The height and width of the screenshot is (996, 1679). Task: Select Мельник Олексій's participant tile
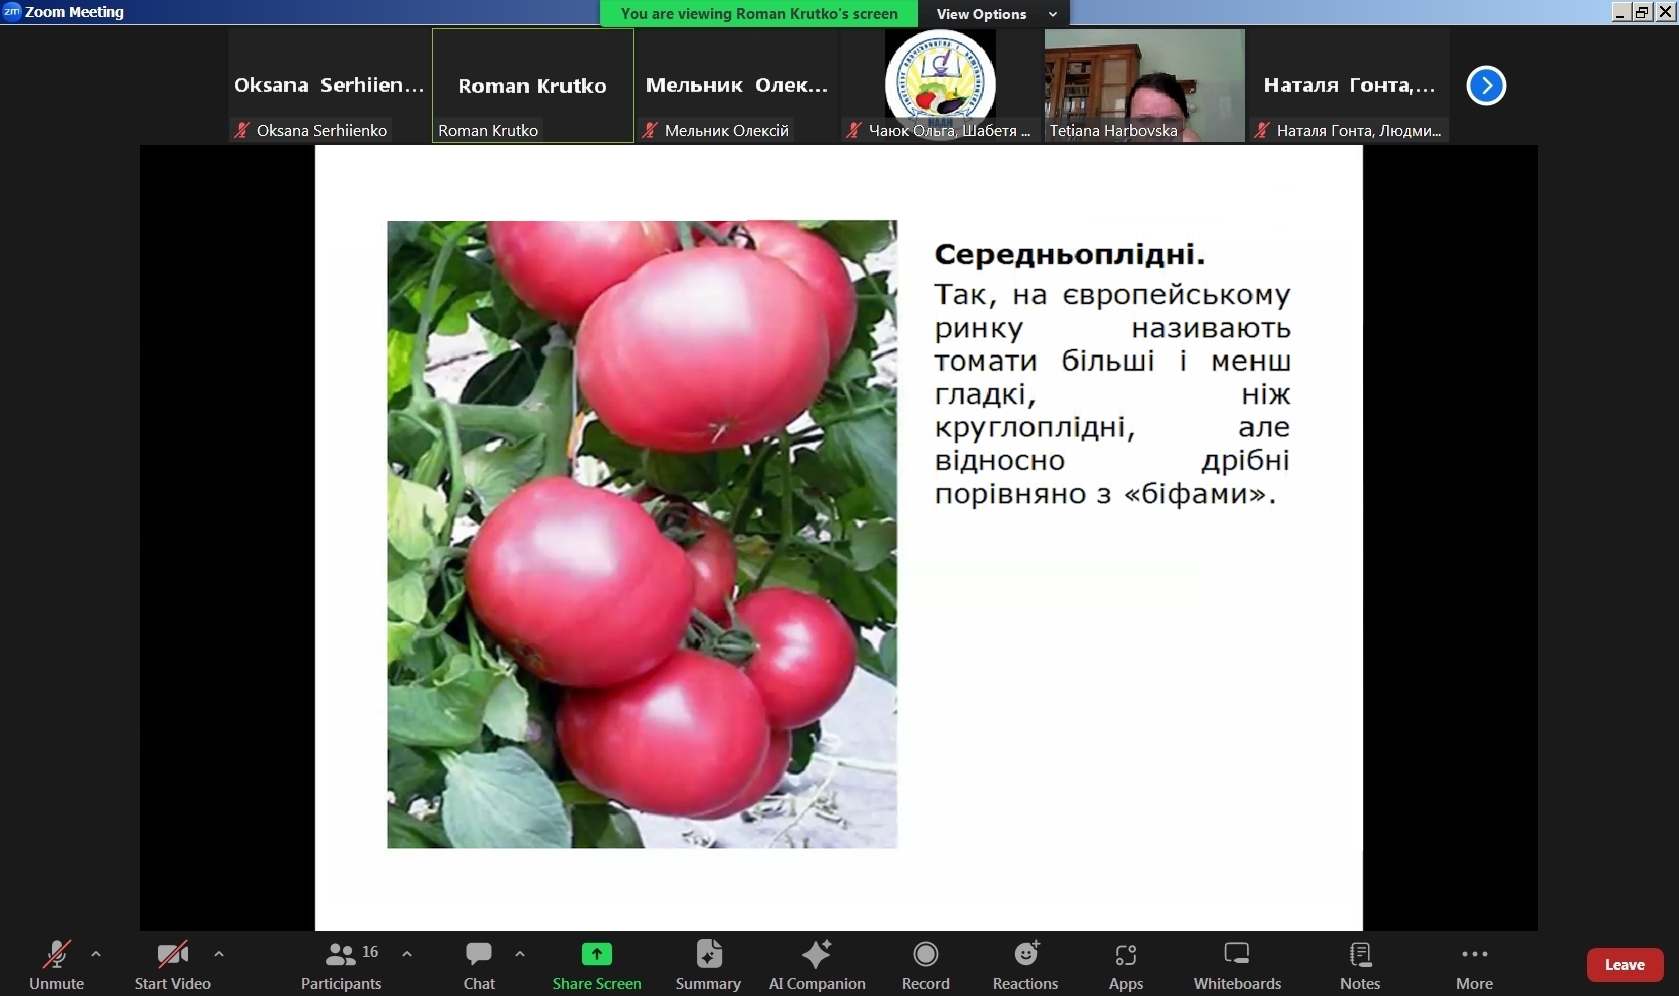pos(737,85)
